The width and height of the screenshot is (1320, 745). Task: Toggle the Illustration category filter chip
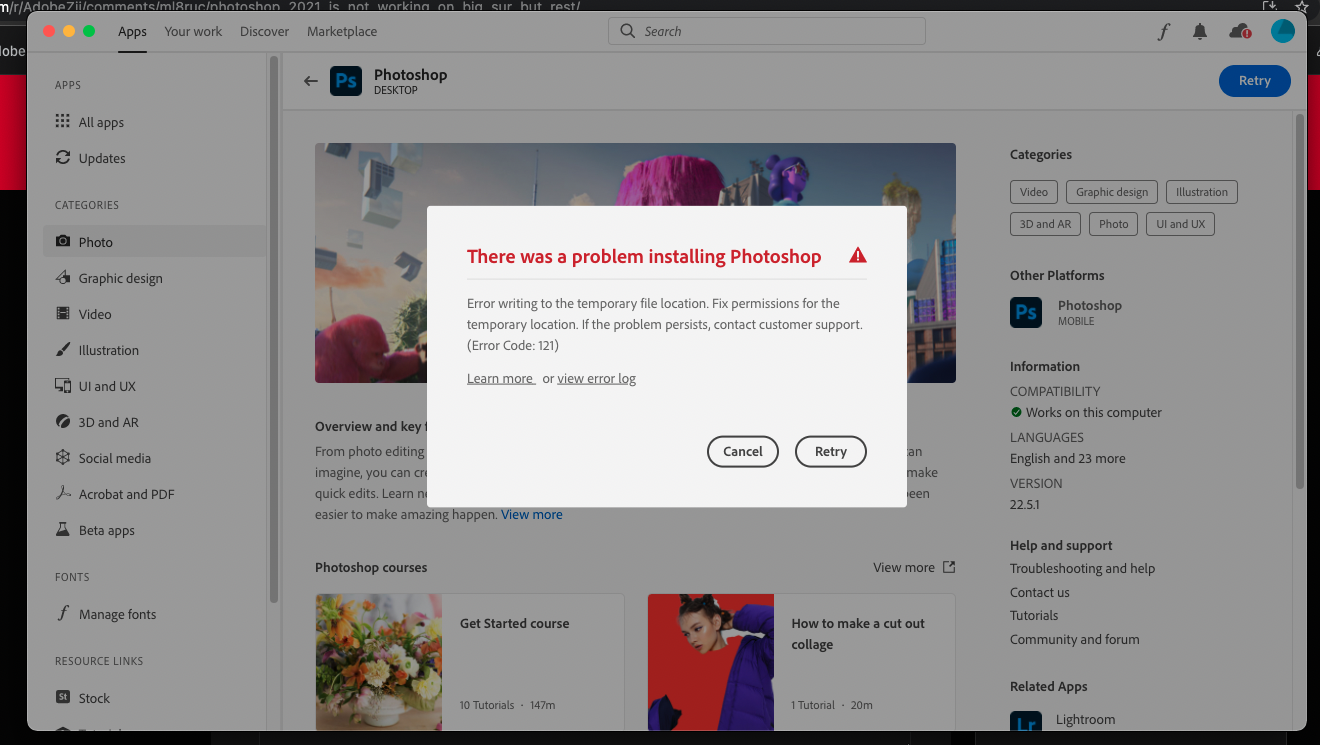(x=1201, y=191)
